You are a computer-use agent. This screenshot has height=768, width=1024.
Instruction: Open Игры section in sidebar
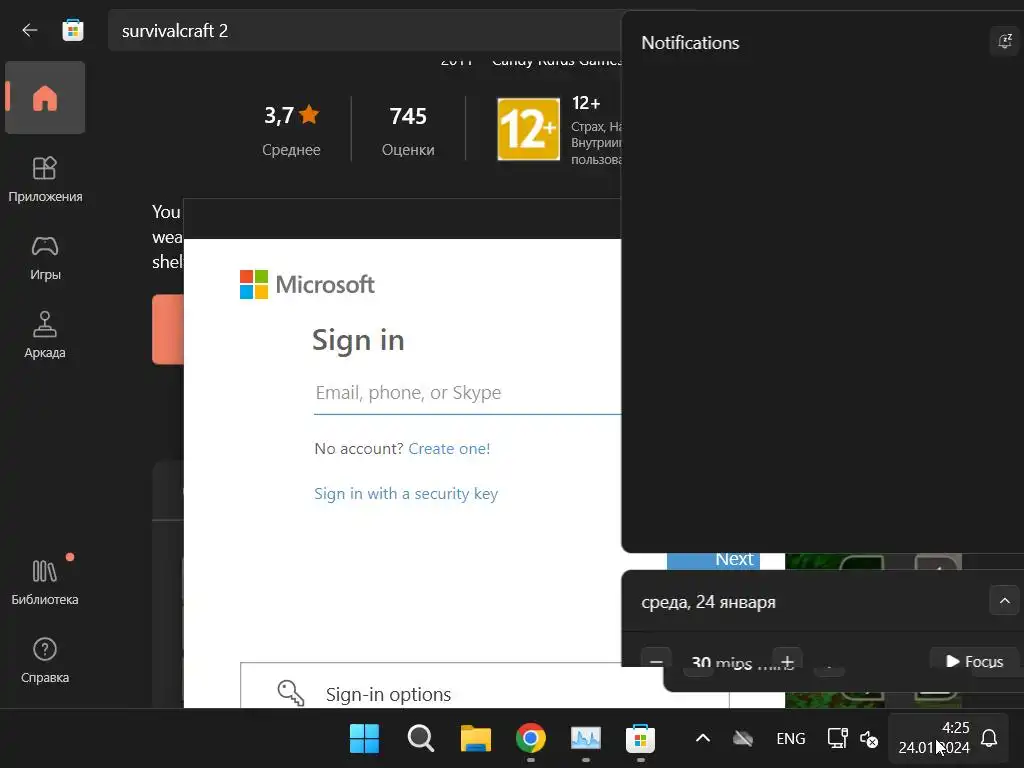45,258
